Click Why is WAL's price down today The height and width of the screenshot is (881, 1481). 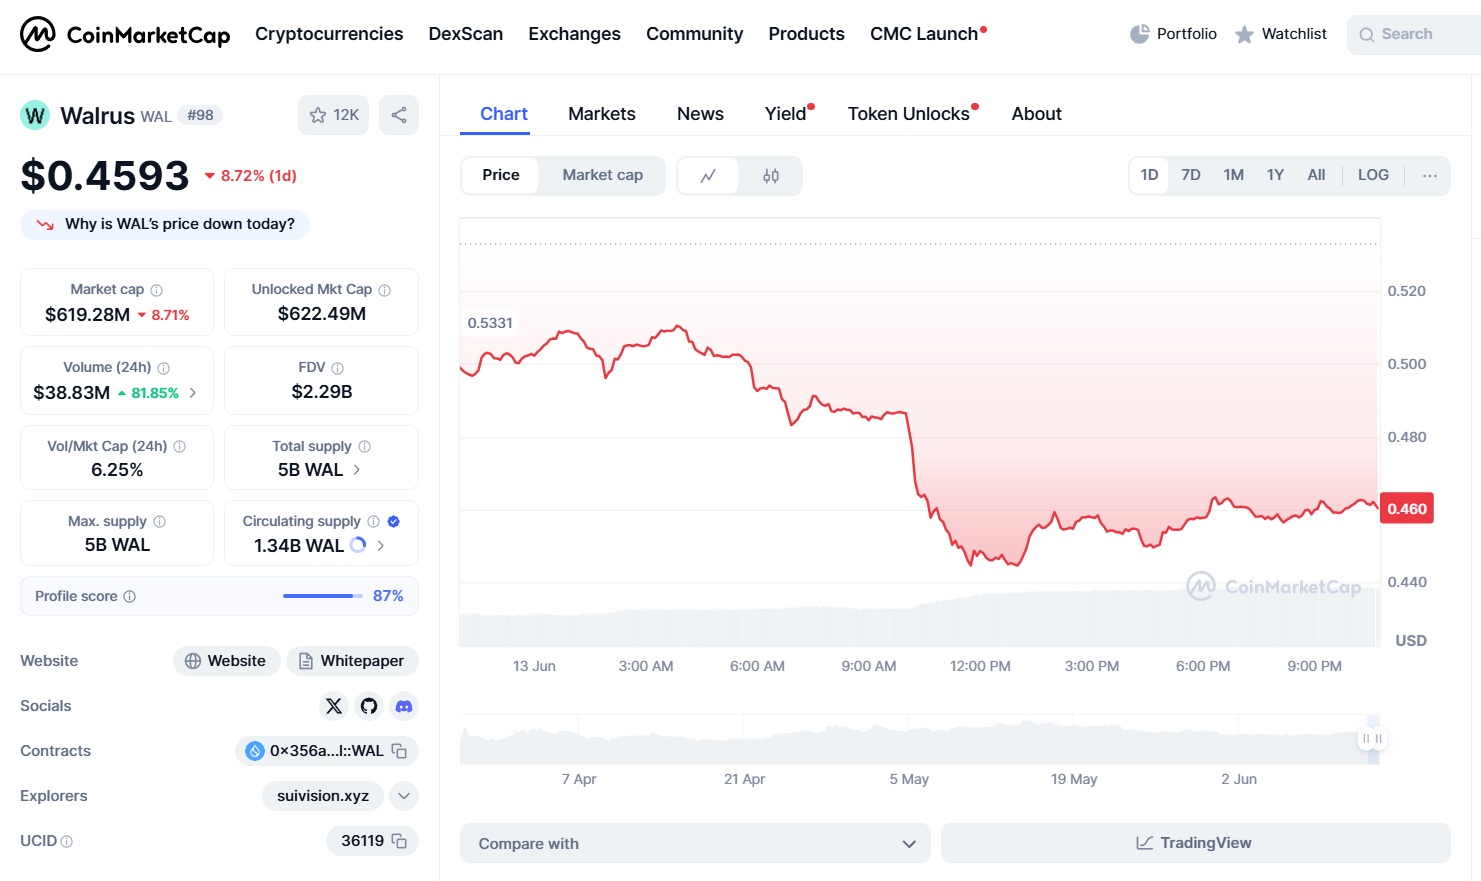click(165, 224)
